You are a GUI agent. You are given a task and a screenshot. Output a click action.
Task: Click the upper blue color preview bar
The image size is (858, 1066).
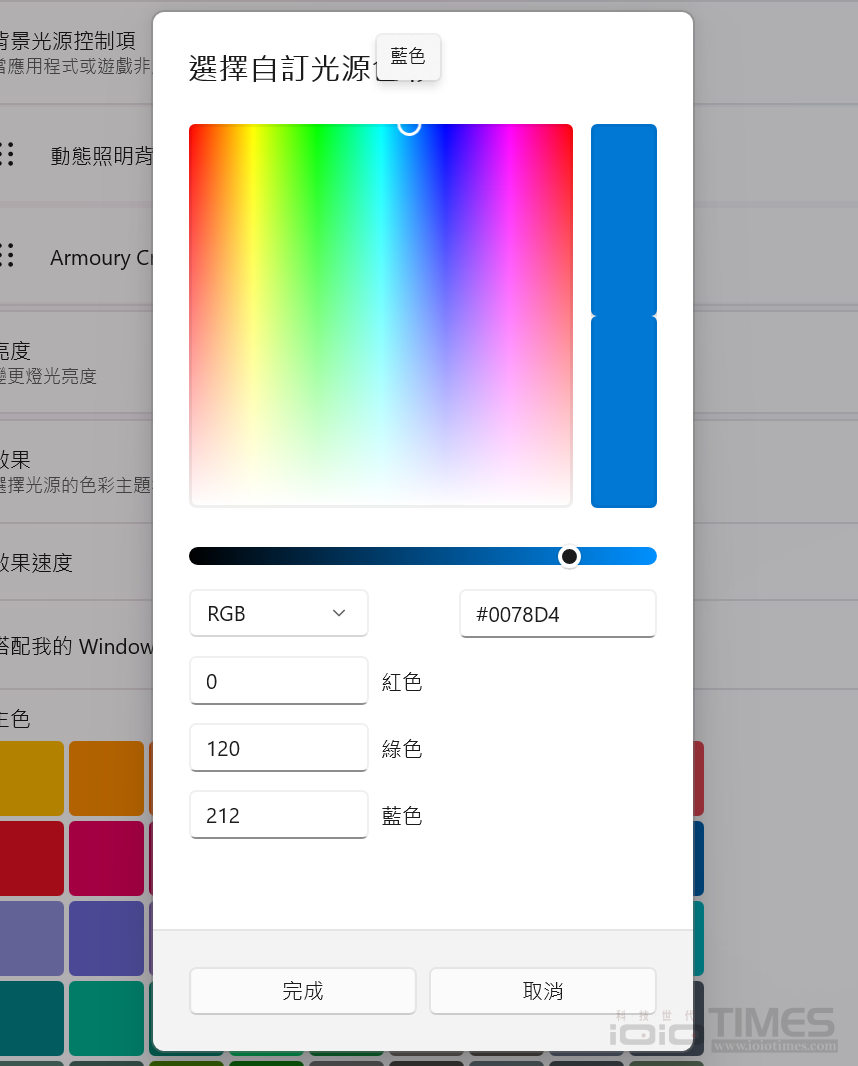click(623, 219)
